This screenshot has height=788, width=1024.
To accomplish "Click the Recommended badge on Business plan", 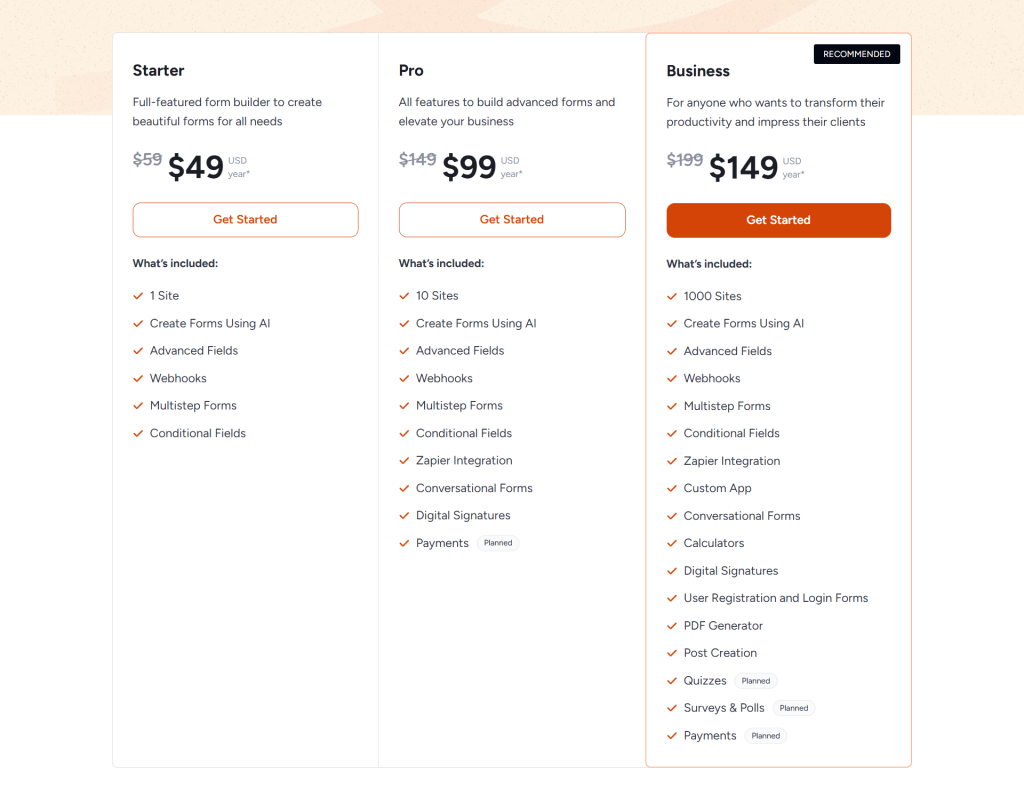I will pyautogui.click(x=856, y=54).
